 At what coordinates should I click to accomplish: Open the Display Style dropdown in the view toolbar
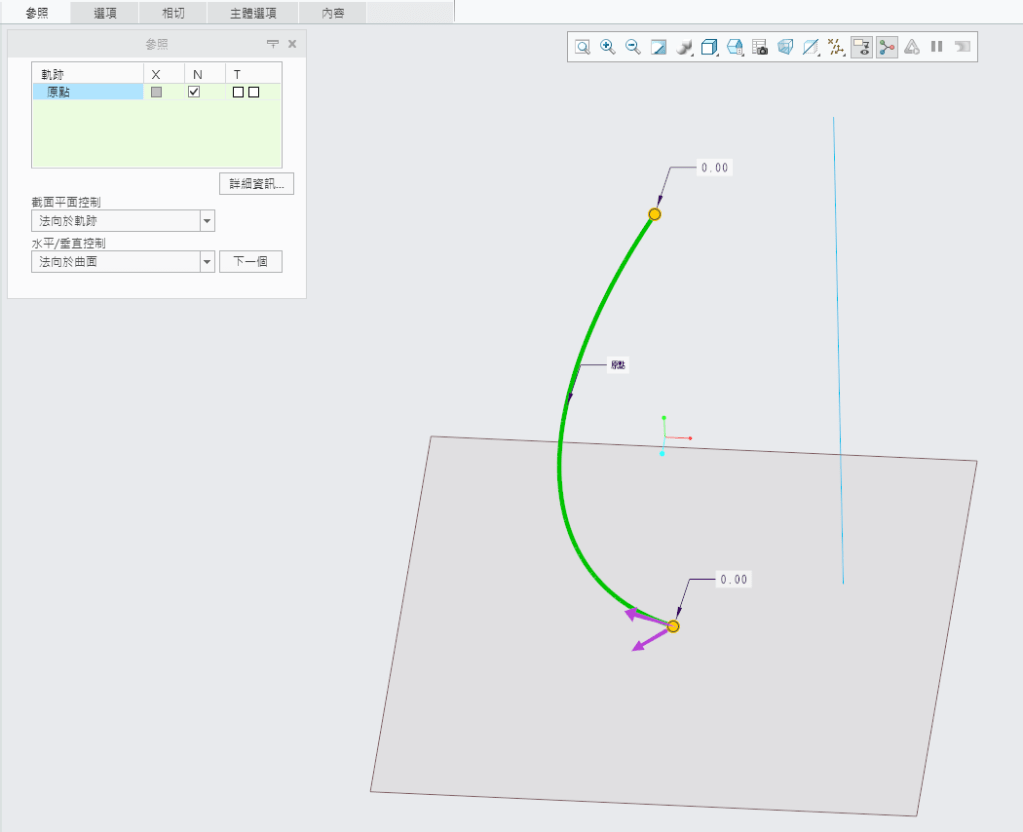684,47
